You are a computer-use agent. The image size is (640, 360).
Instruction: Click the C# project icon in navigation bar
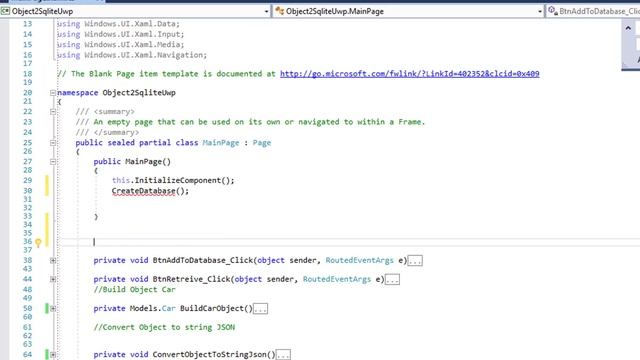point(5,11)
